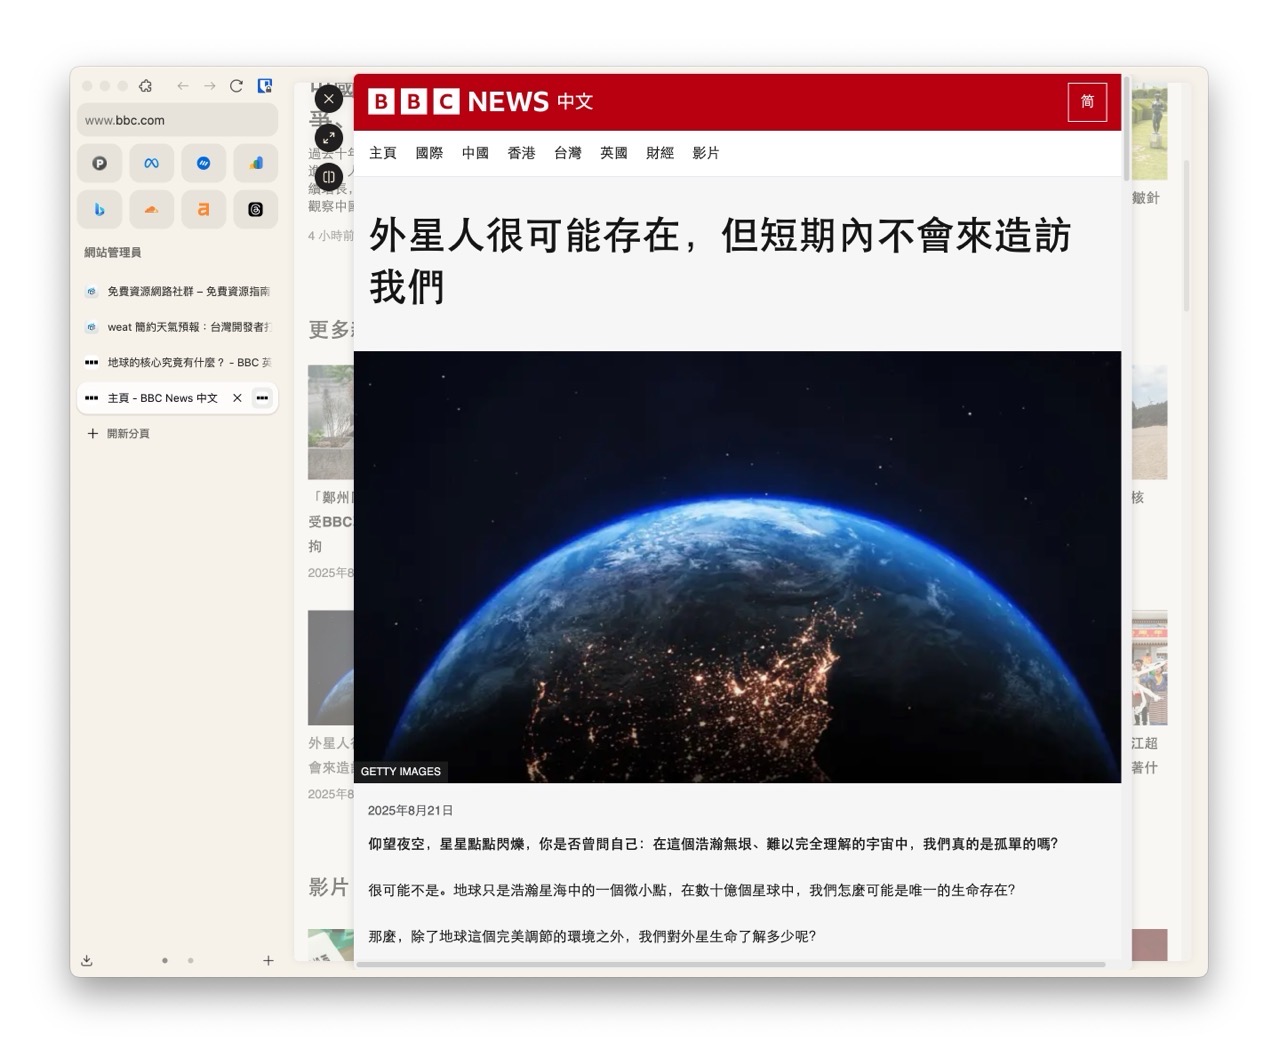The height and width of the screenshot is (1058, 1280).
Task: Open the orange letter a favorite tile
Action: [204, 209]
